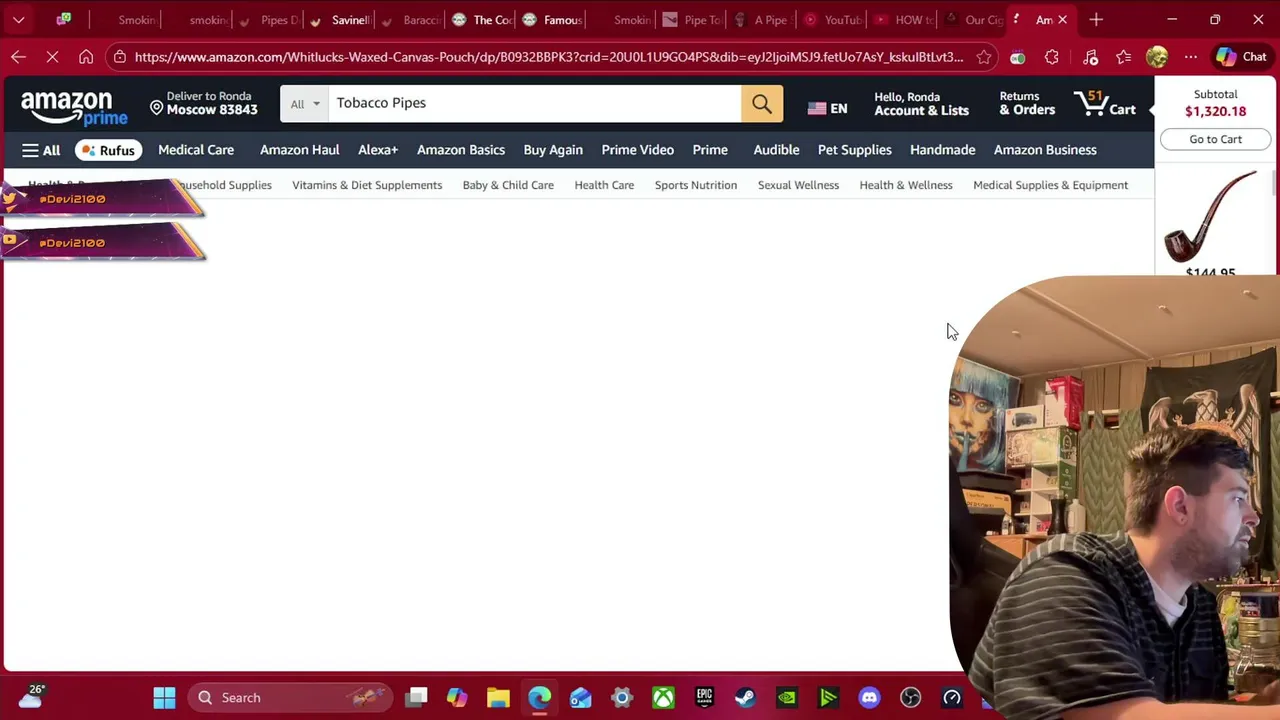
Task: Switch to The Coc tab
Action: click(x=482, y=20)
